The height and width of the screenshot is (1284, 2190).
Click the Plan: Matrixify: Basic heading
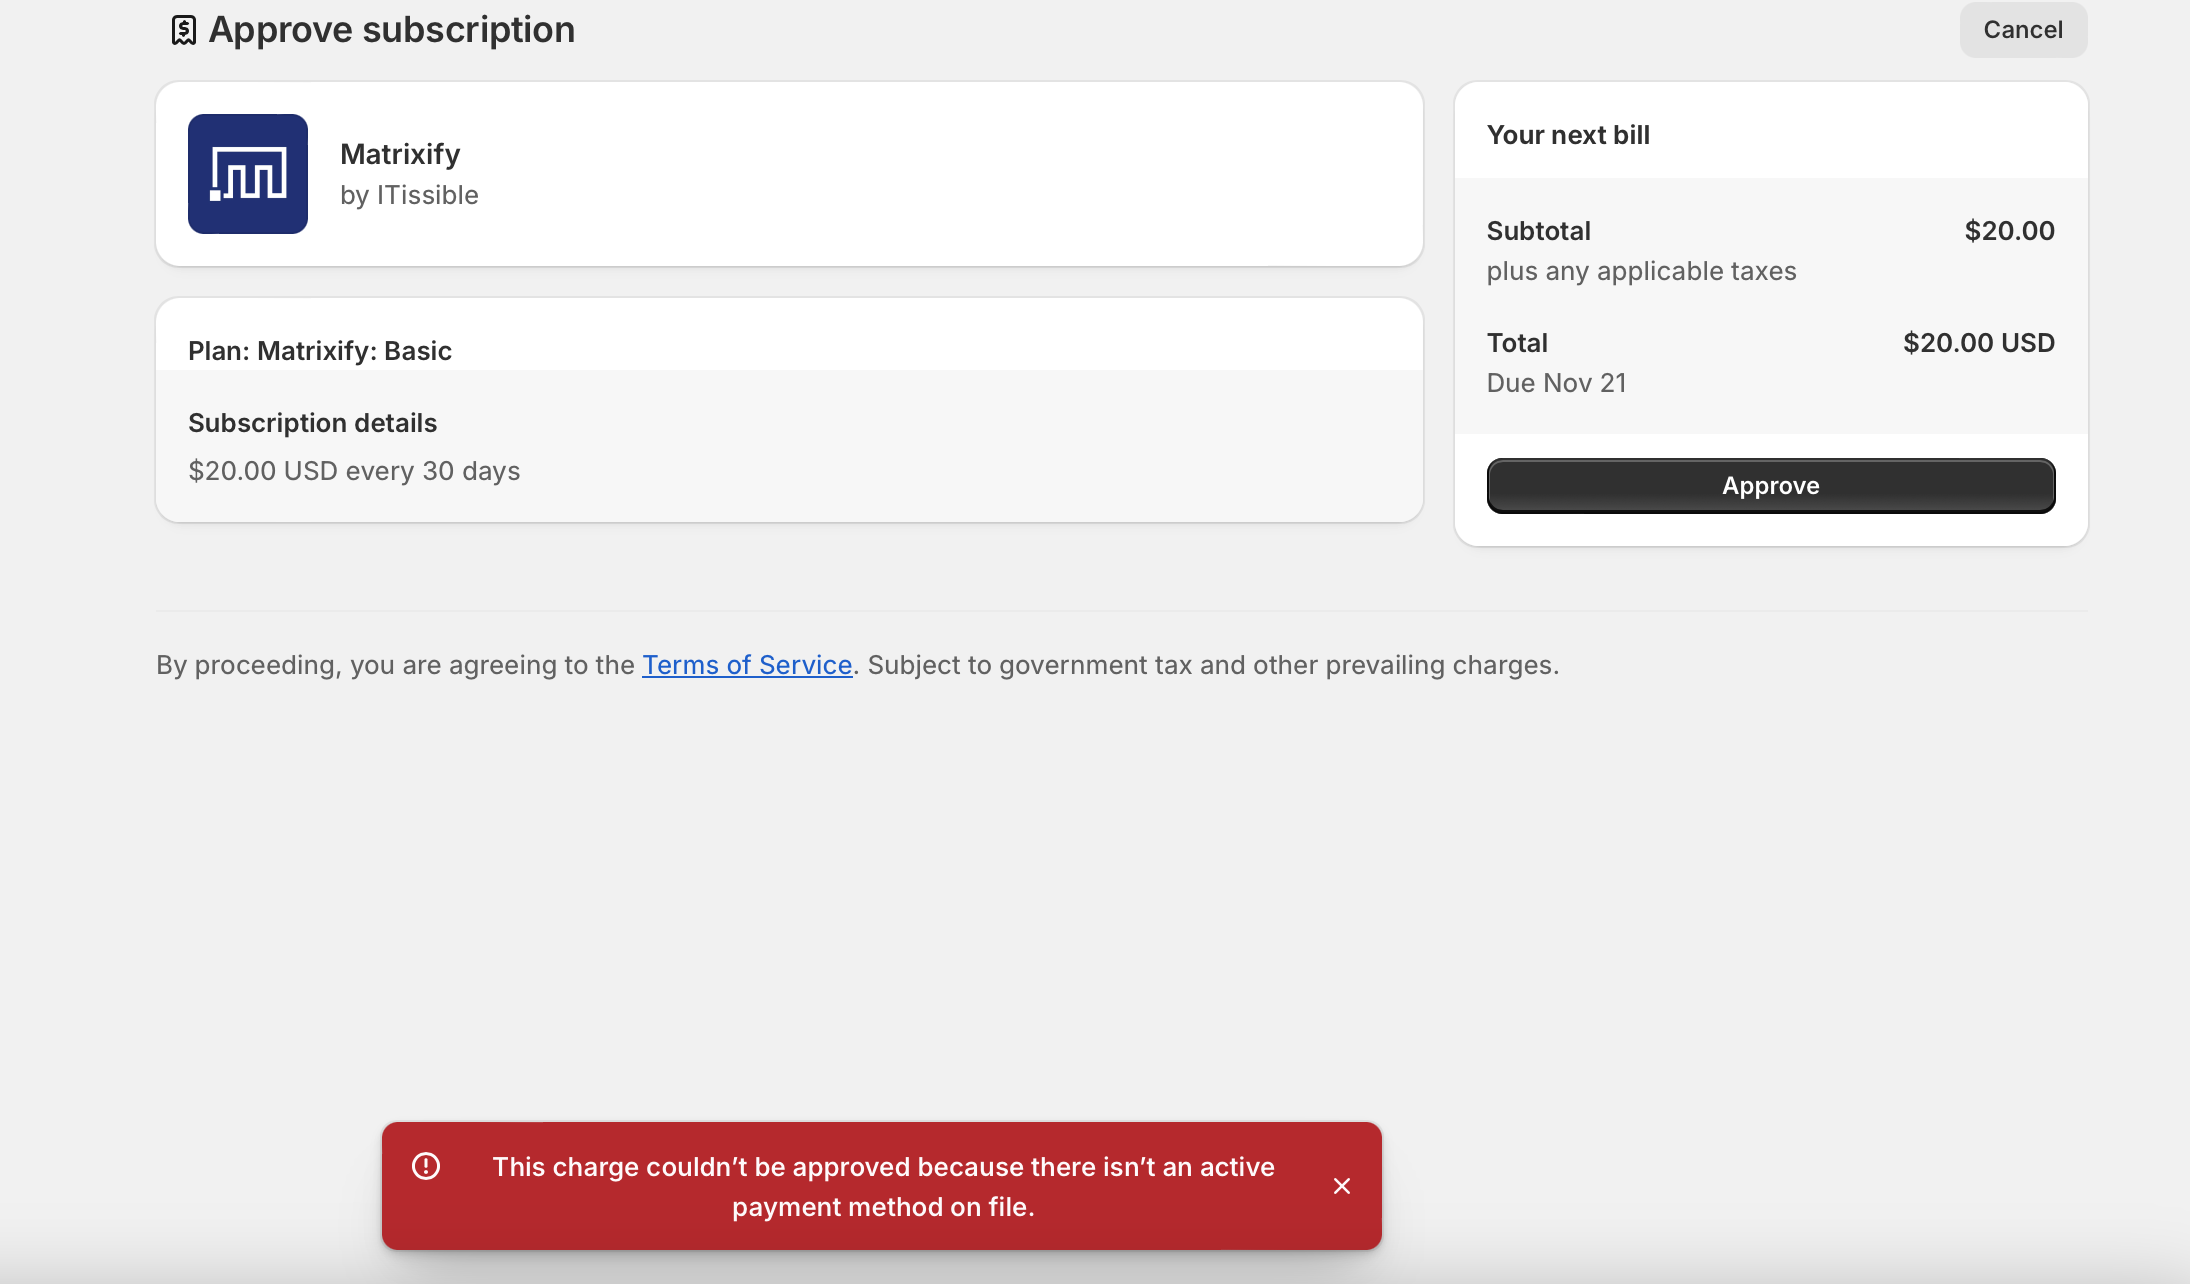point(320,351)
